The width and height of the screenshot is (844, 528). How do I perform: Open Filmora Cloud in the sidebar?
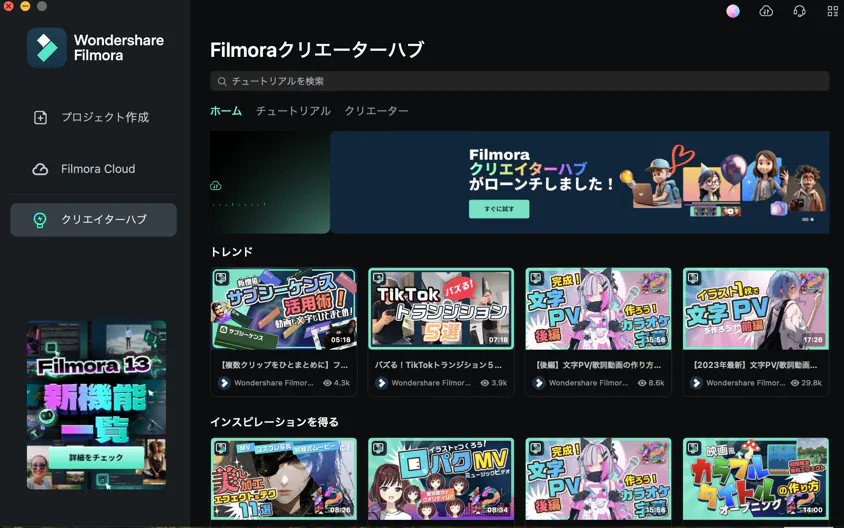point(94,169)
